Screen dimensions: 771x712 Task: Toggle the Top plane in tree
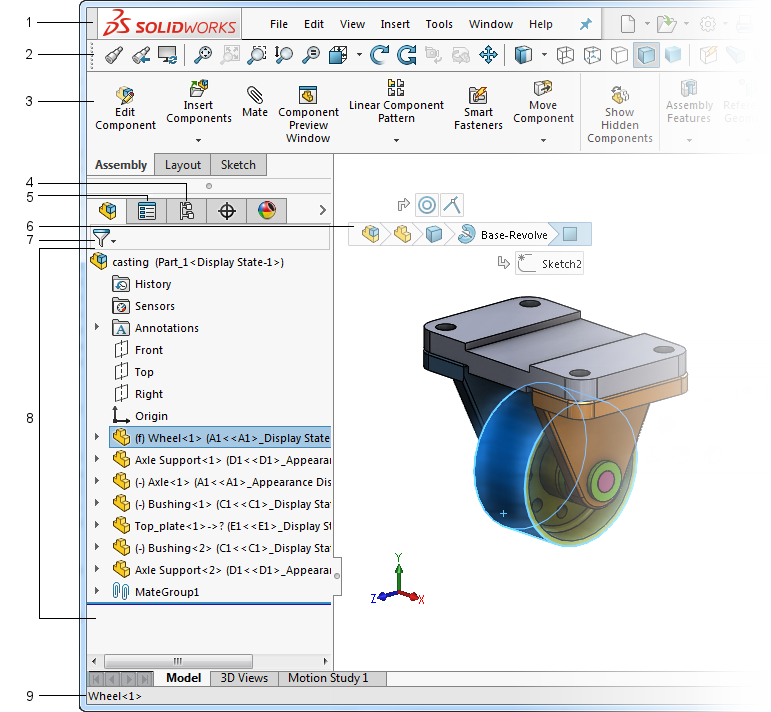pyautogui.click(x=144, y=372)
